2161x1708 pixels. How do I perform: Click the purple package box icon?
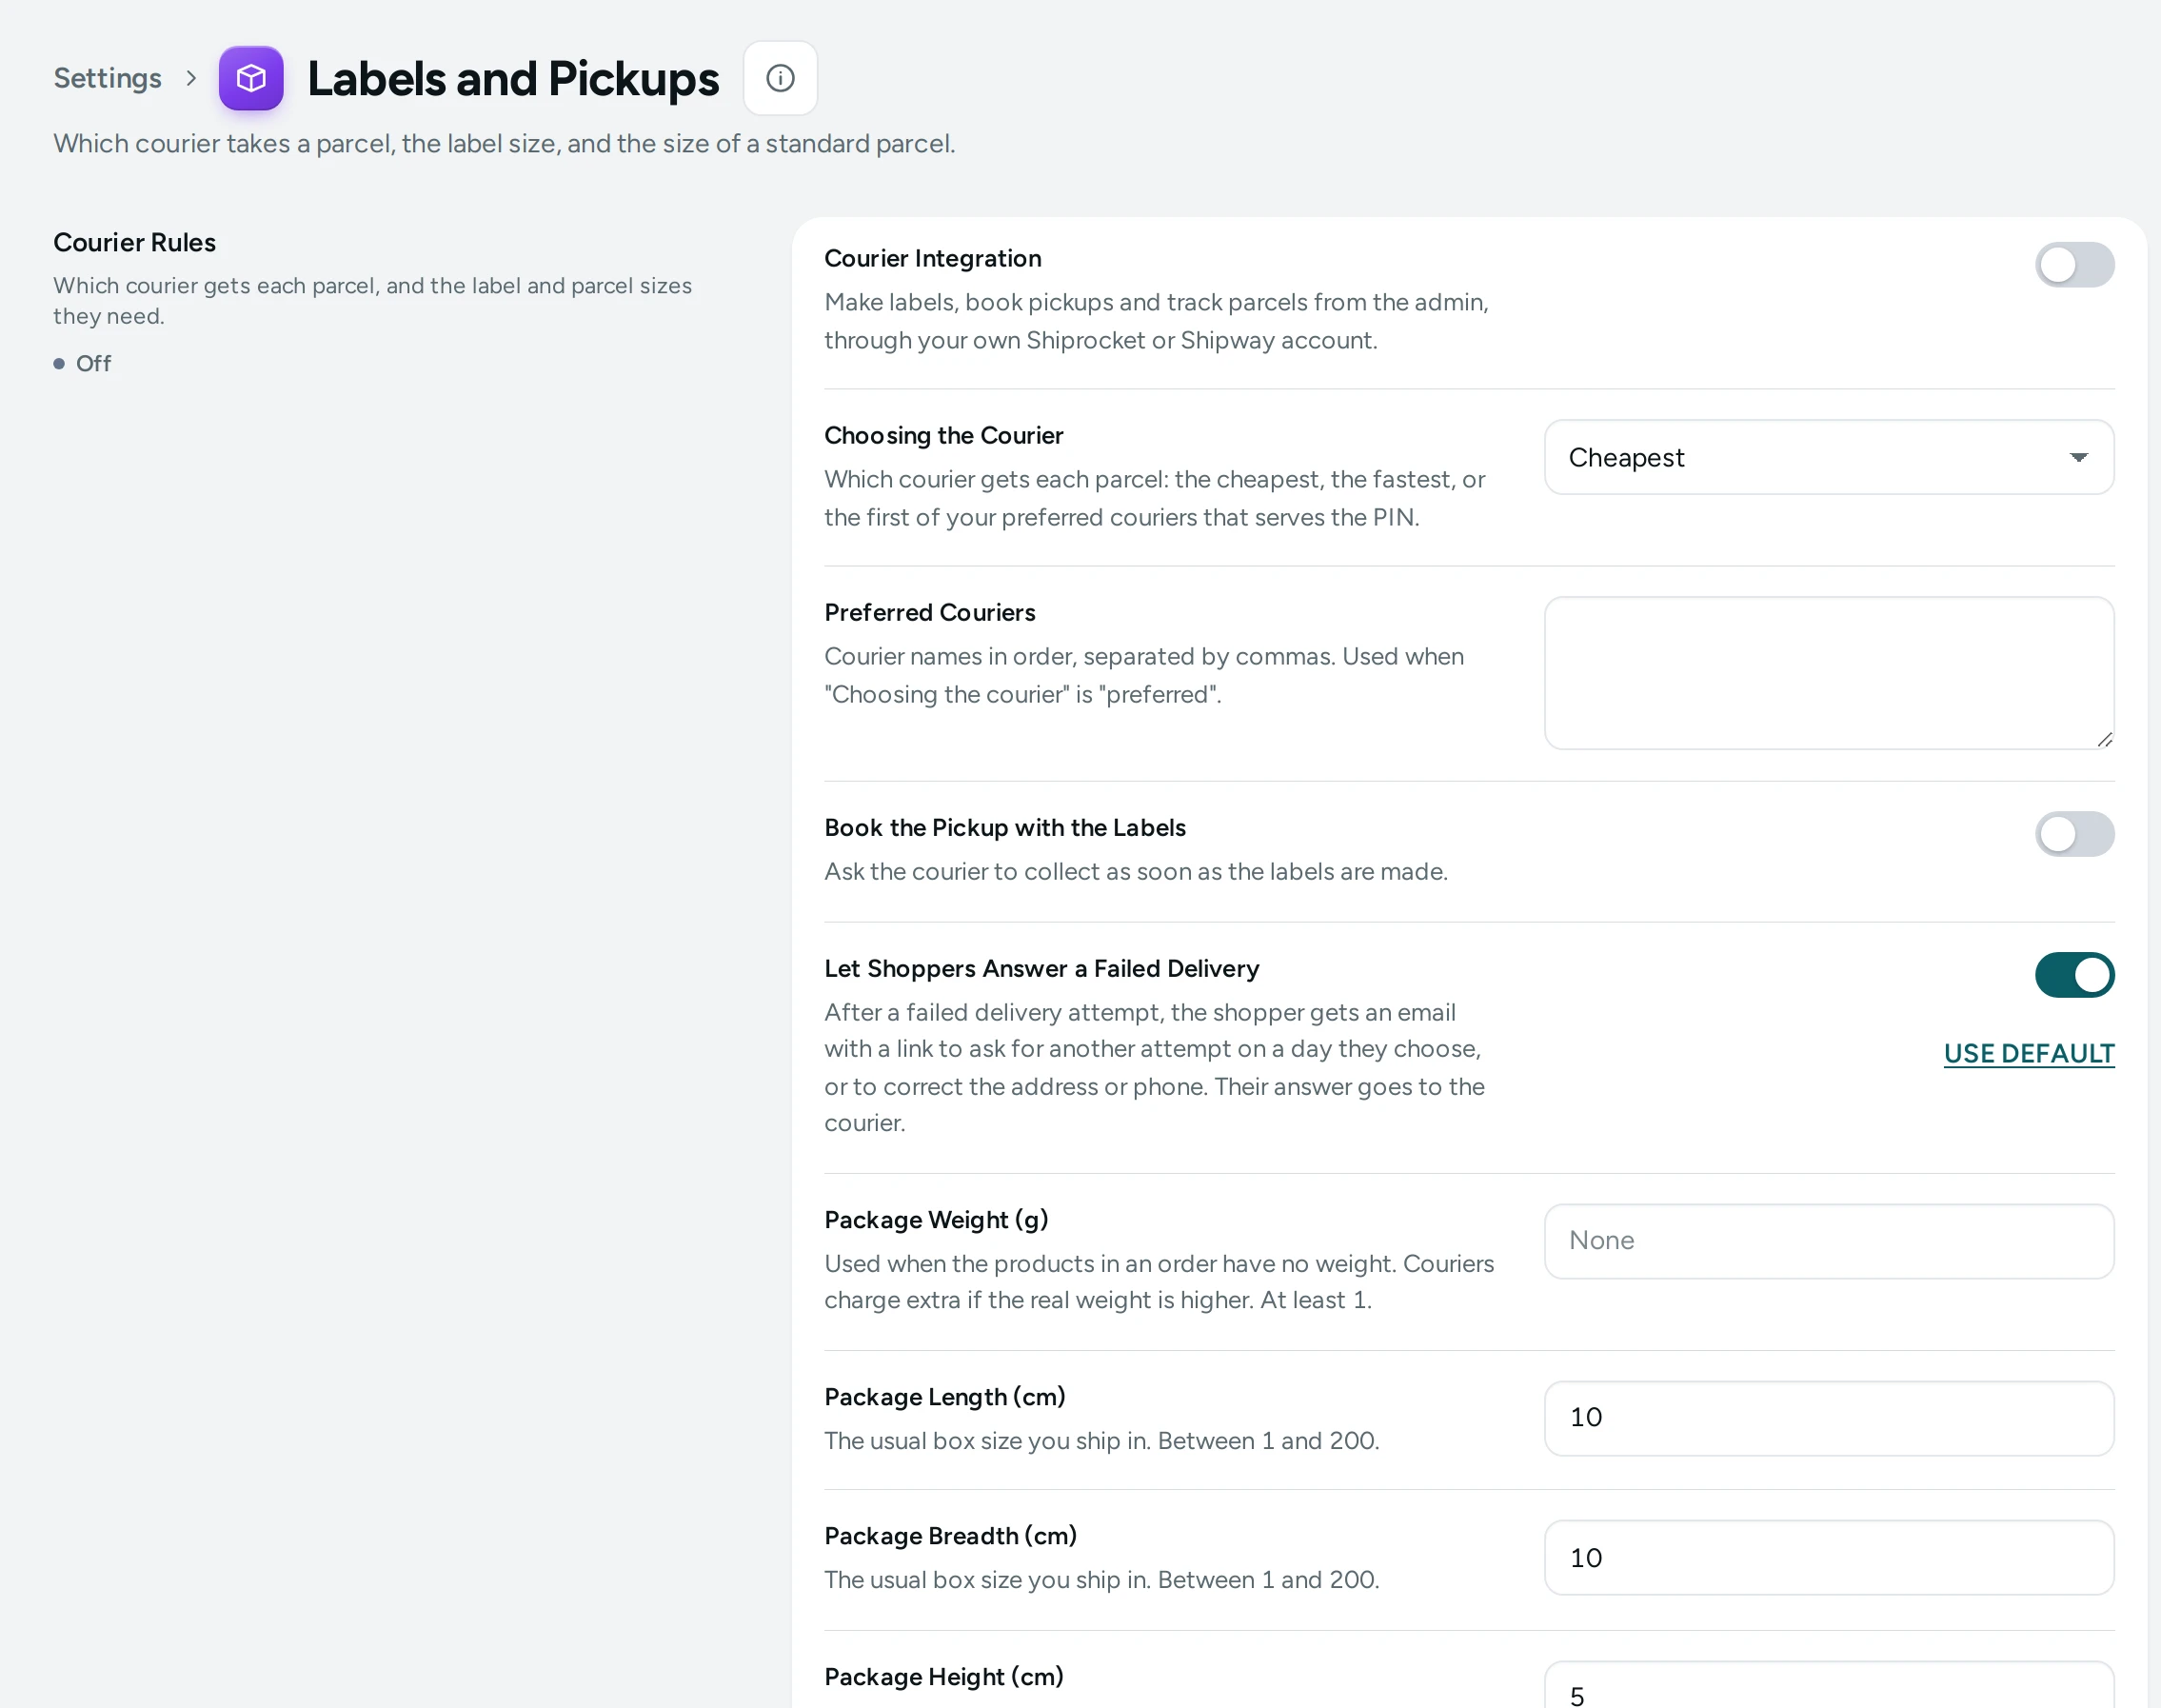[251, 78]
